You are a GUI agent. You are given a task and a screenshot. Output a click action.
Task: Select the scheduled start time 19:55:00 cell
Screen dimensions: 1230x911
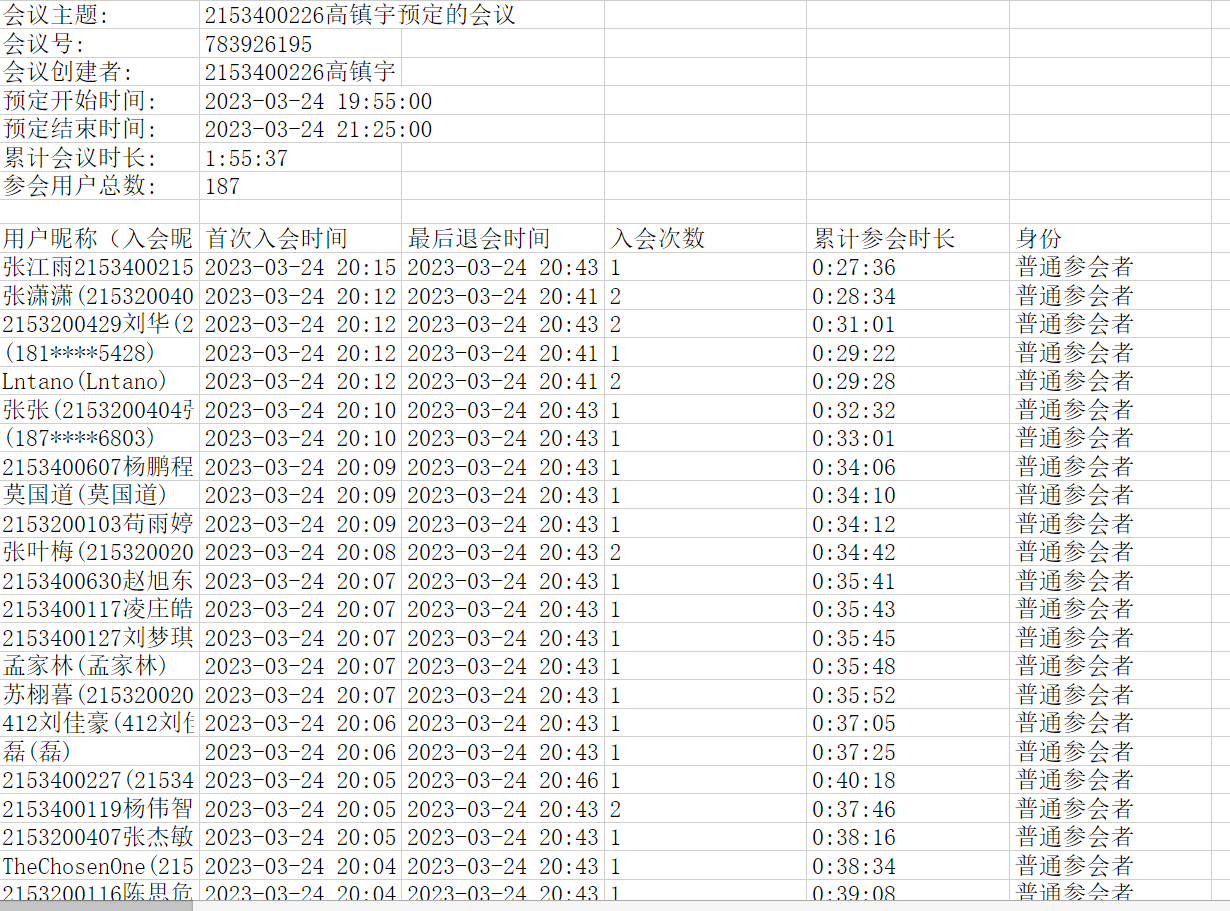(318, 101)
